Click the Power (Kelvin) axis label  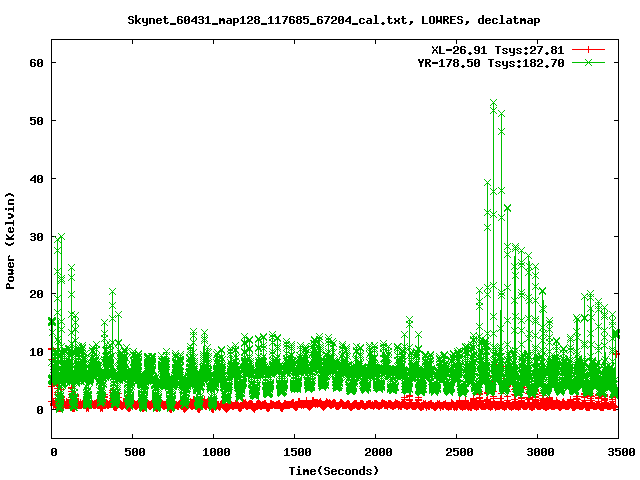click(10, 241)
